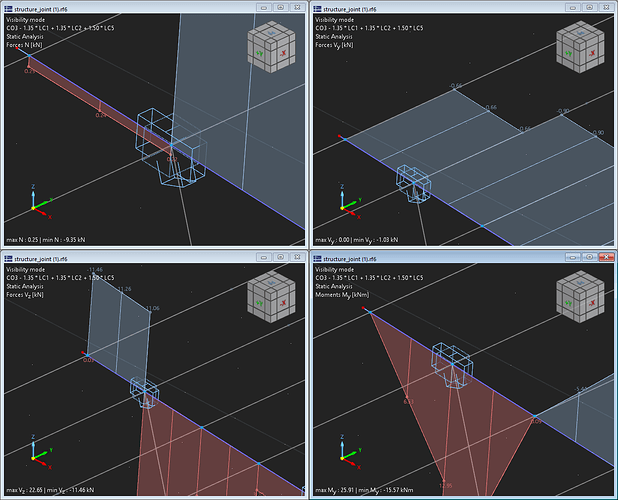The width and height of the screenshot is (618, 500).
Task: Click the navigation cube in the Forces N view
Action: click(x=273, y=44)
